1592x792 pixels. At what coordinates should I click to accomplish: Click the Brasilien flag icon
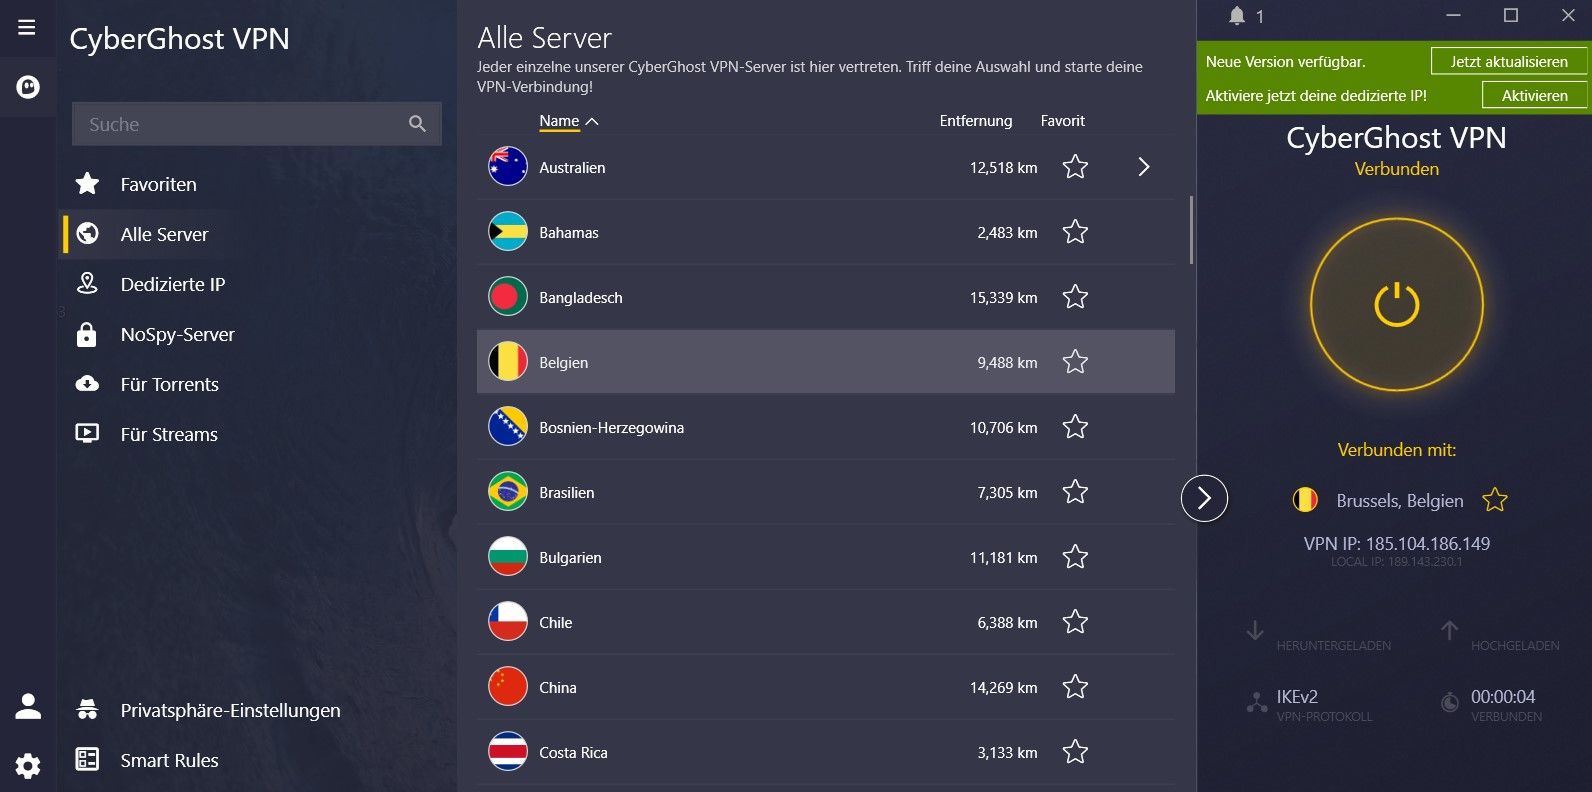(x=508, y=492)
